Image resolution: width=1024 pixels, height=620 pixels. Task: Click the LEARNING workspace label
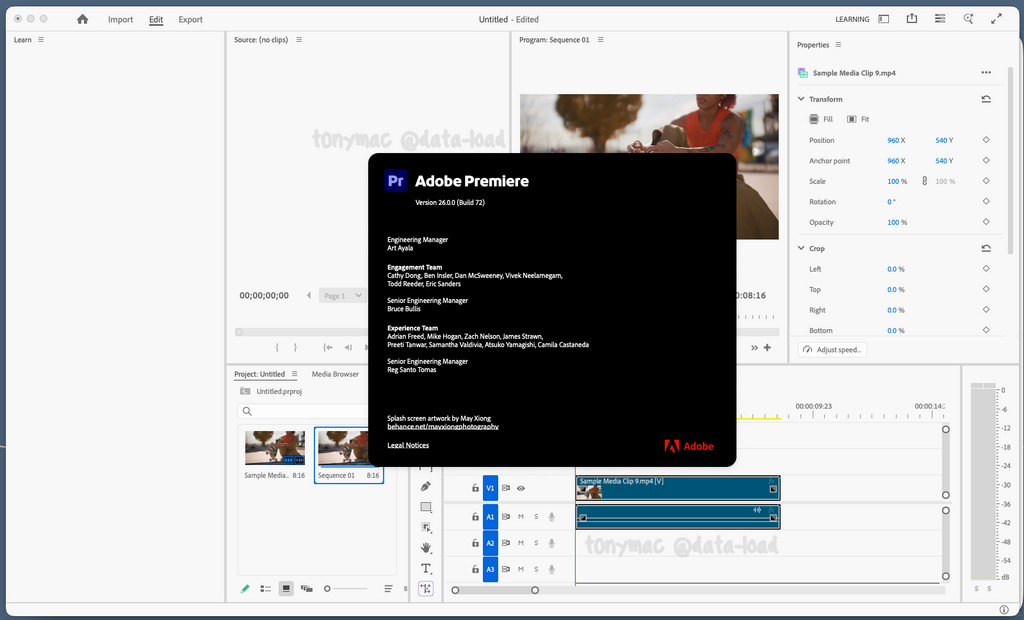(x=852, y=20)
